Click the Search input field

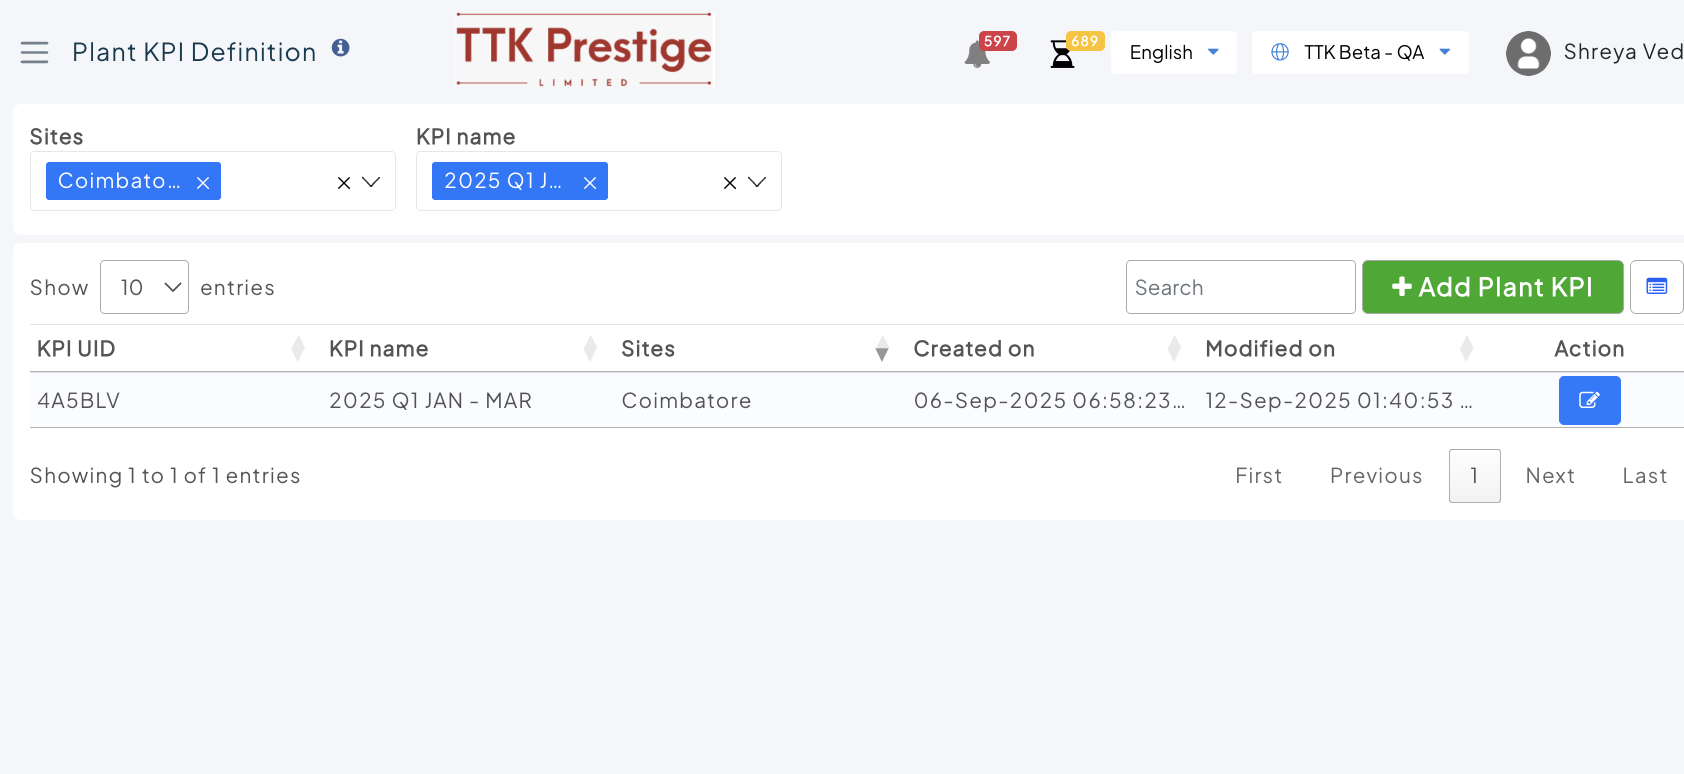pos(1240,287)
